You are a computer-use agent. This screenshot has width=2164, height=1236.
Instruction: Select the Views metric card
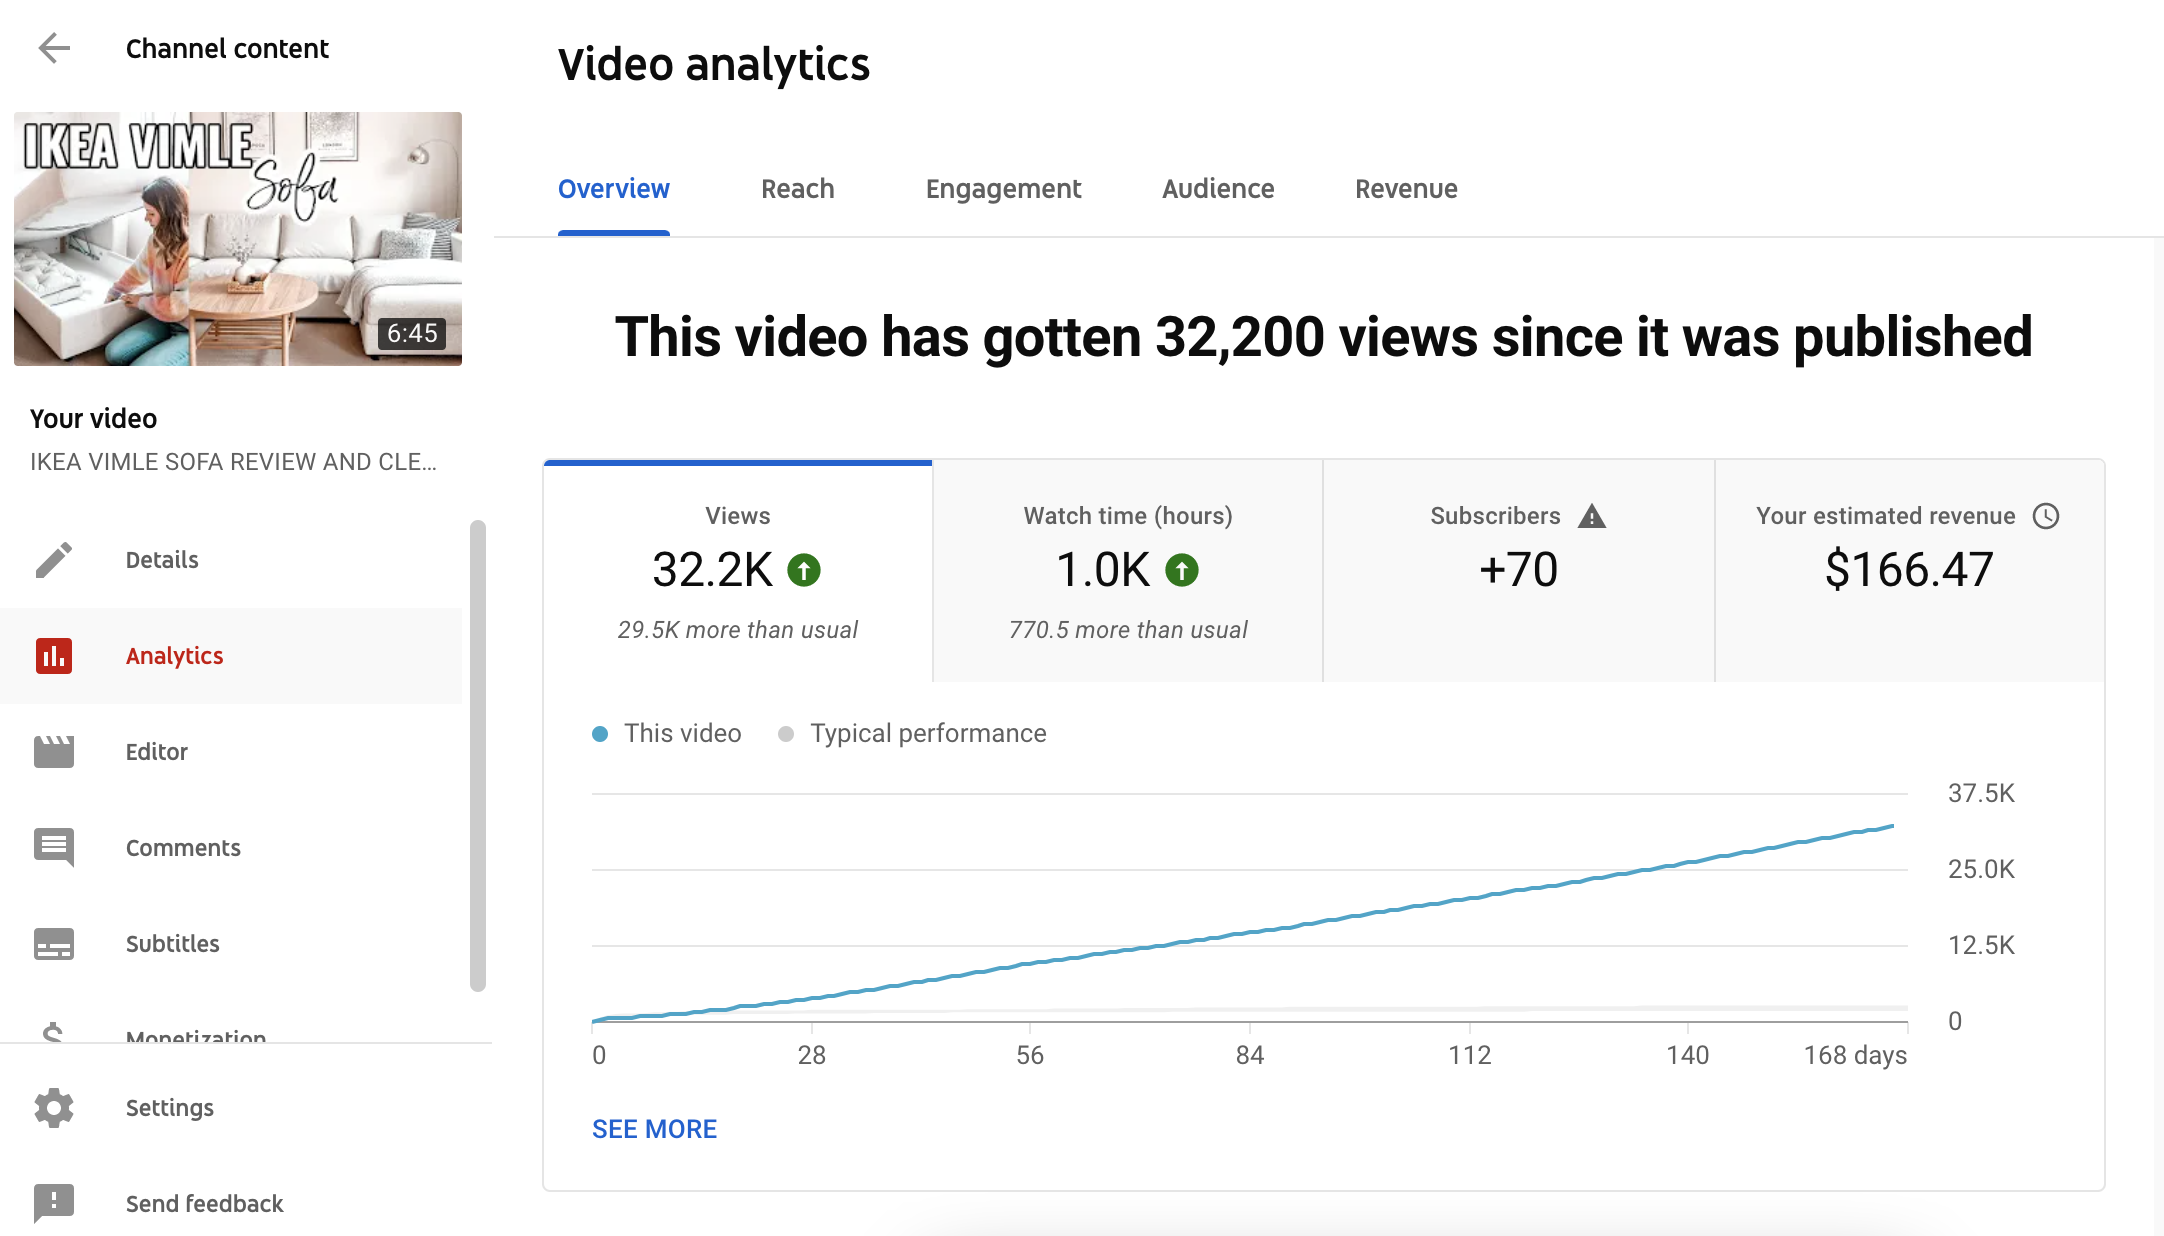738,572
